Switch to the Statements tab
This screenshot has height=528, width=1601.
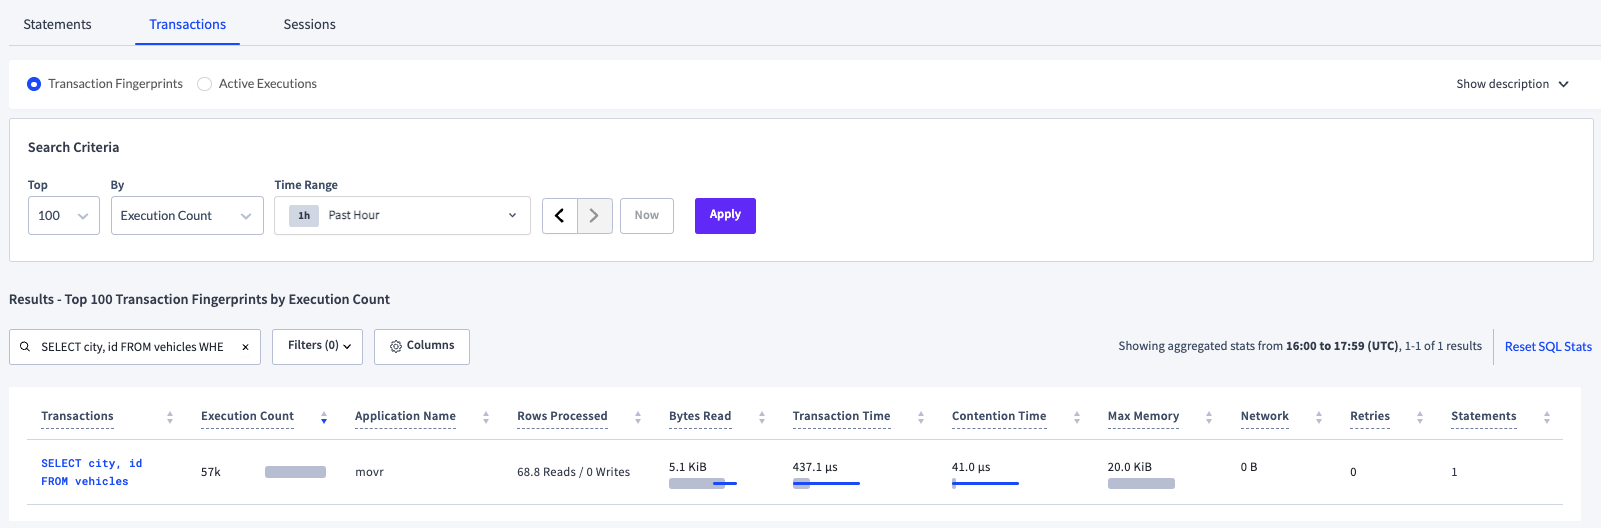click(x=57, y=24)
